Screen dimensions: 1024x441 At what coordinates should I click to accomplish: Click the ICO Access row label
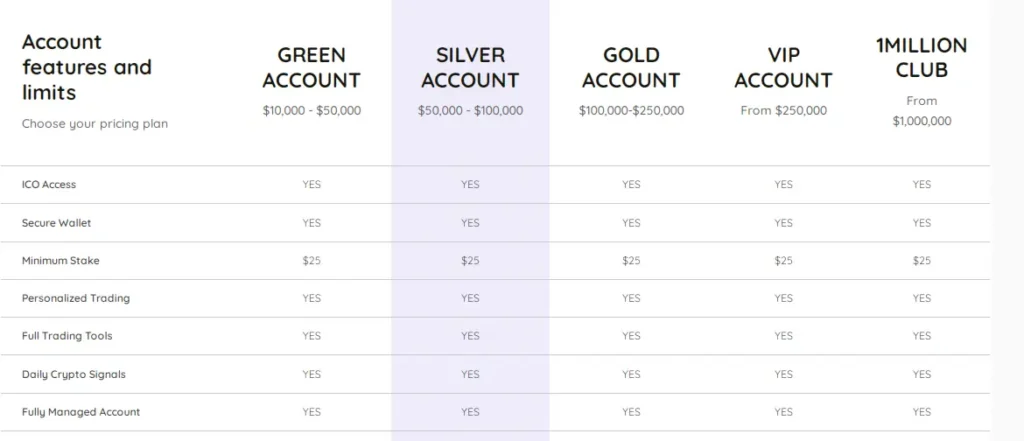(49, 185)
